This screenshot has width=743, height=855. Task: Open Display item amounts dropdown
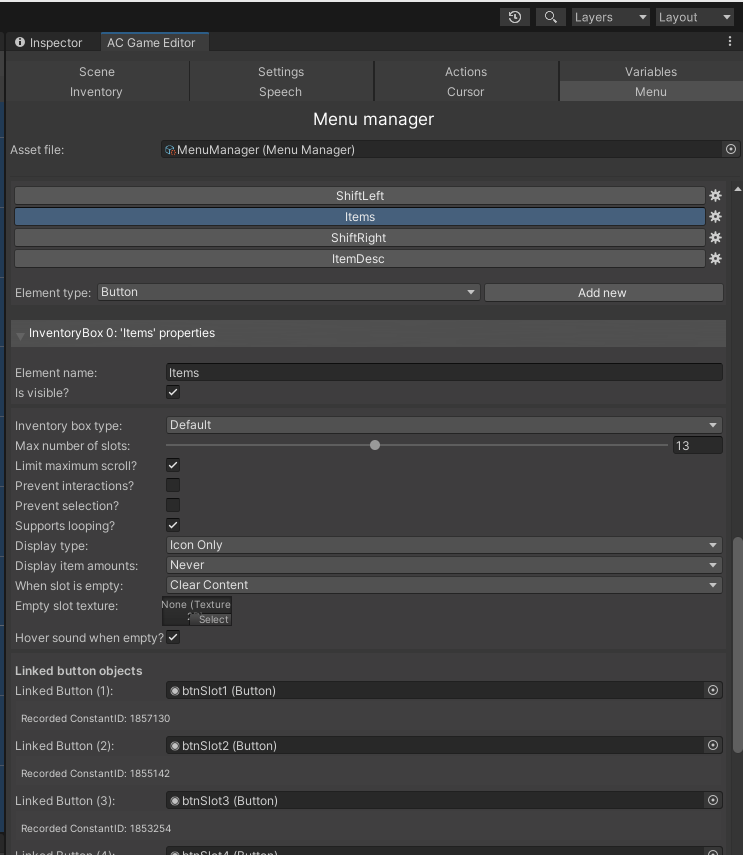(x=444, y=565)
